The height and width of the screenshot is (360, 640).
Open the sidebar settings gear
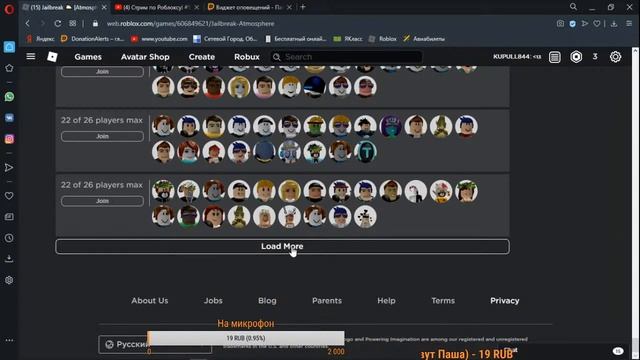pos(9,280)
